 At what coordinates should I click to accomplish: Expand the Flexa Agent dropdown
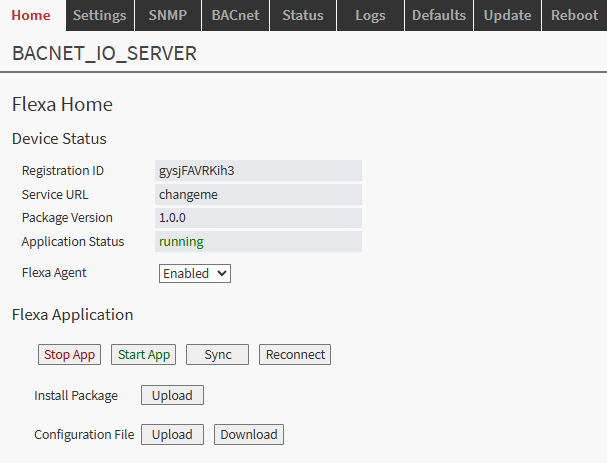pos(195,274)
